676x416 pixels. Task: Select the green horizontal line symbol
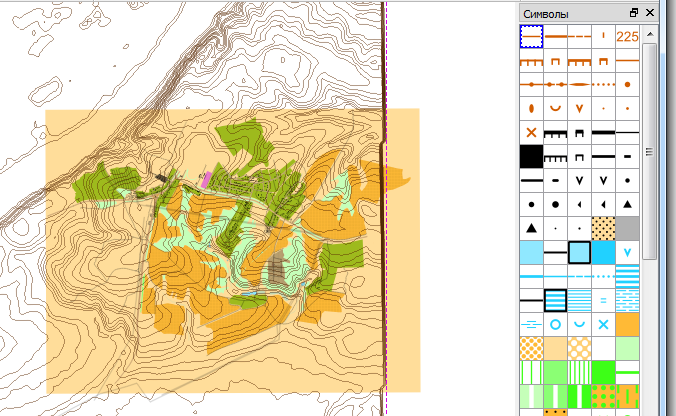(627, 372)
